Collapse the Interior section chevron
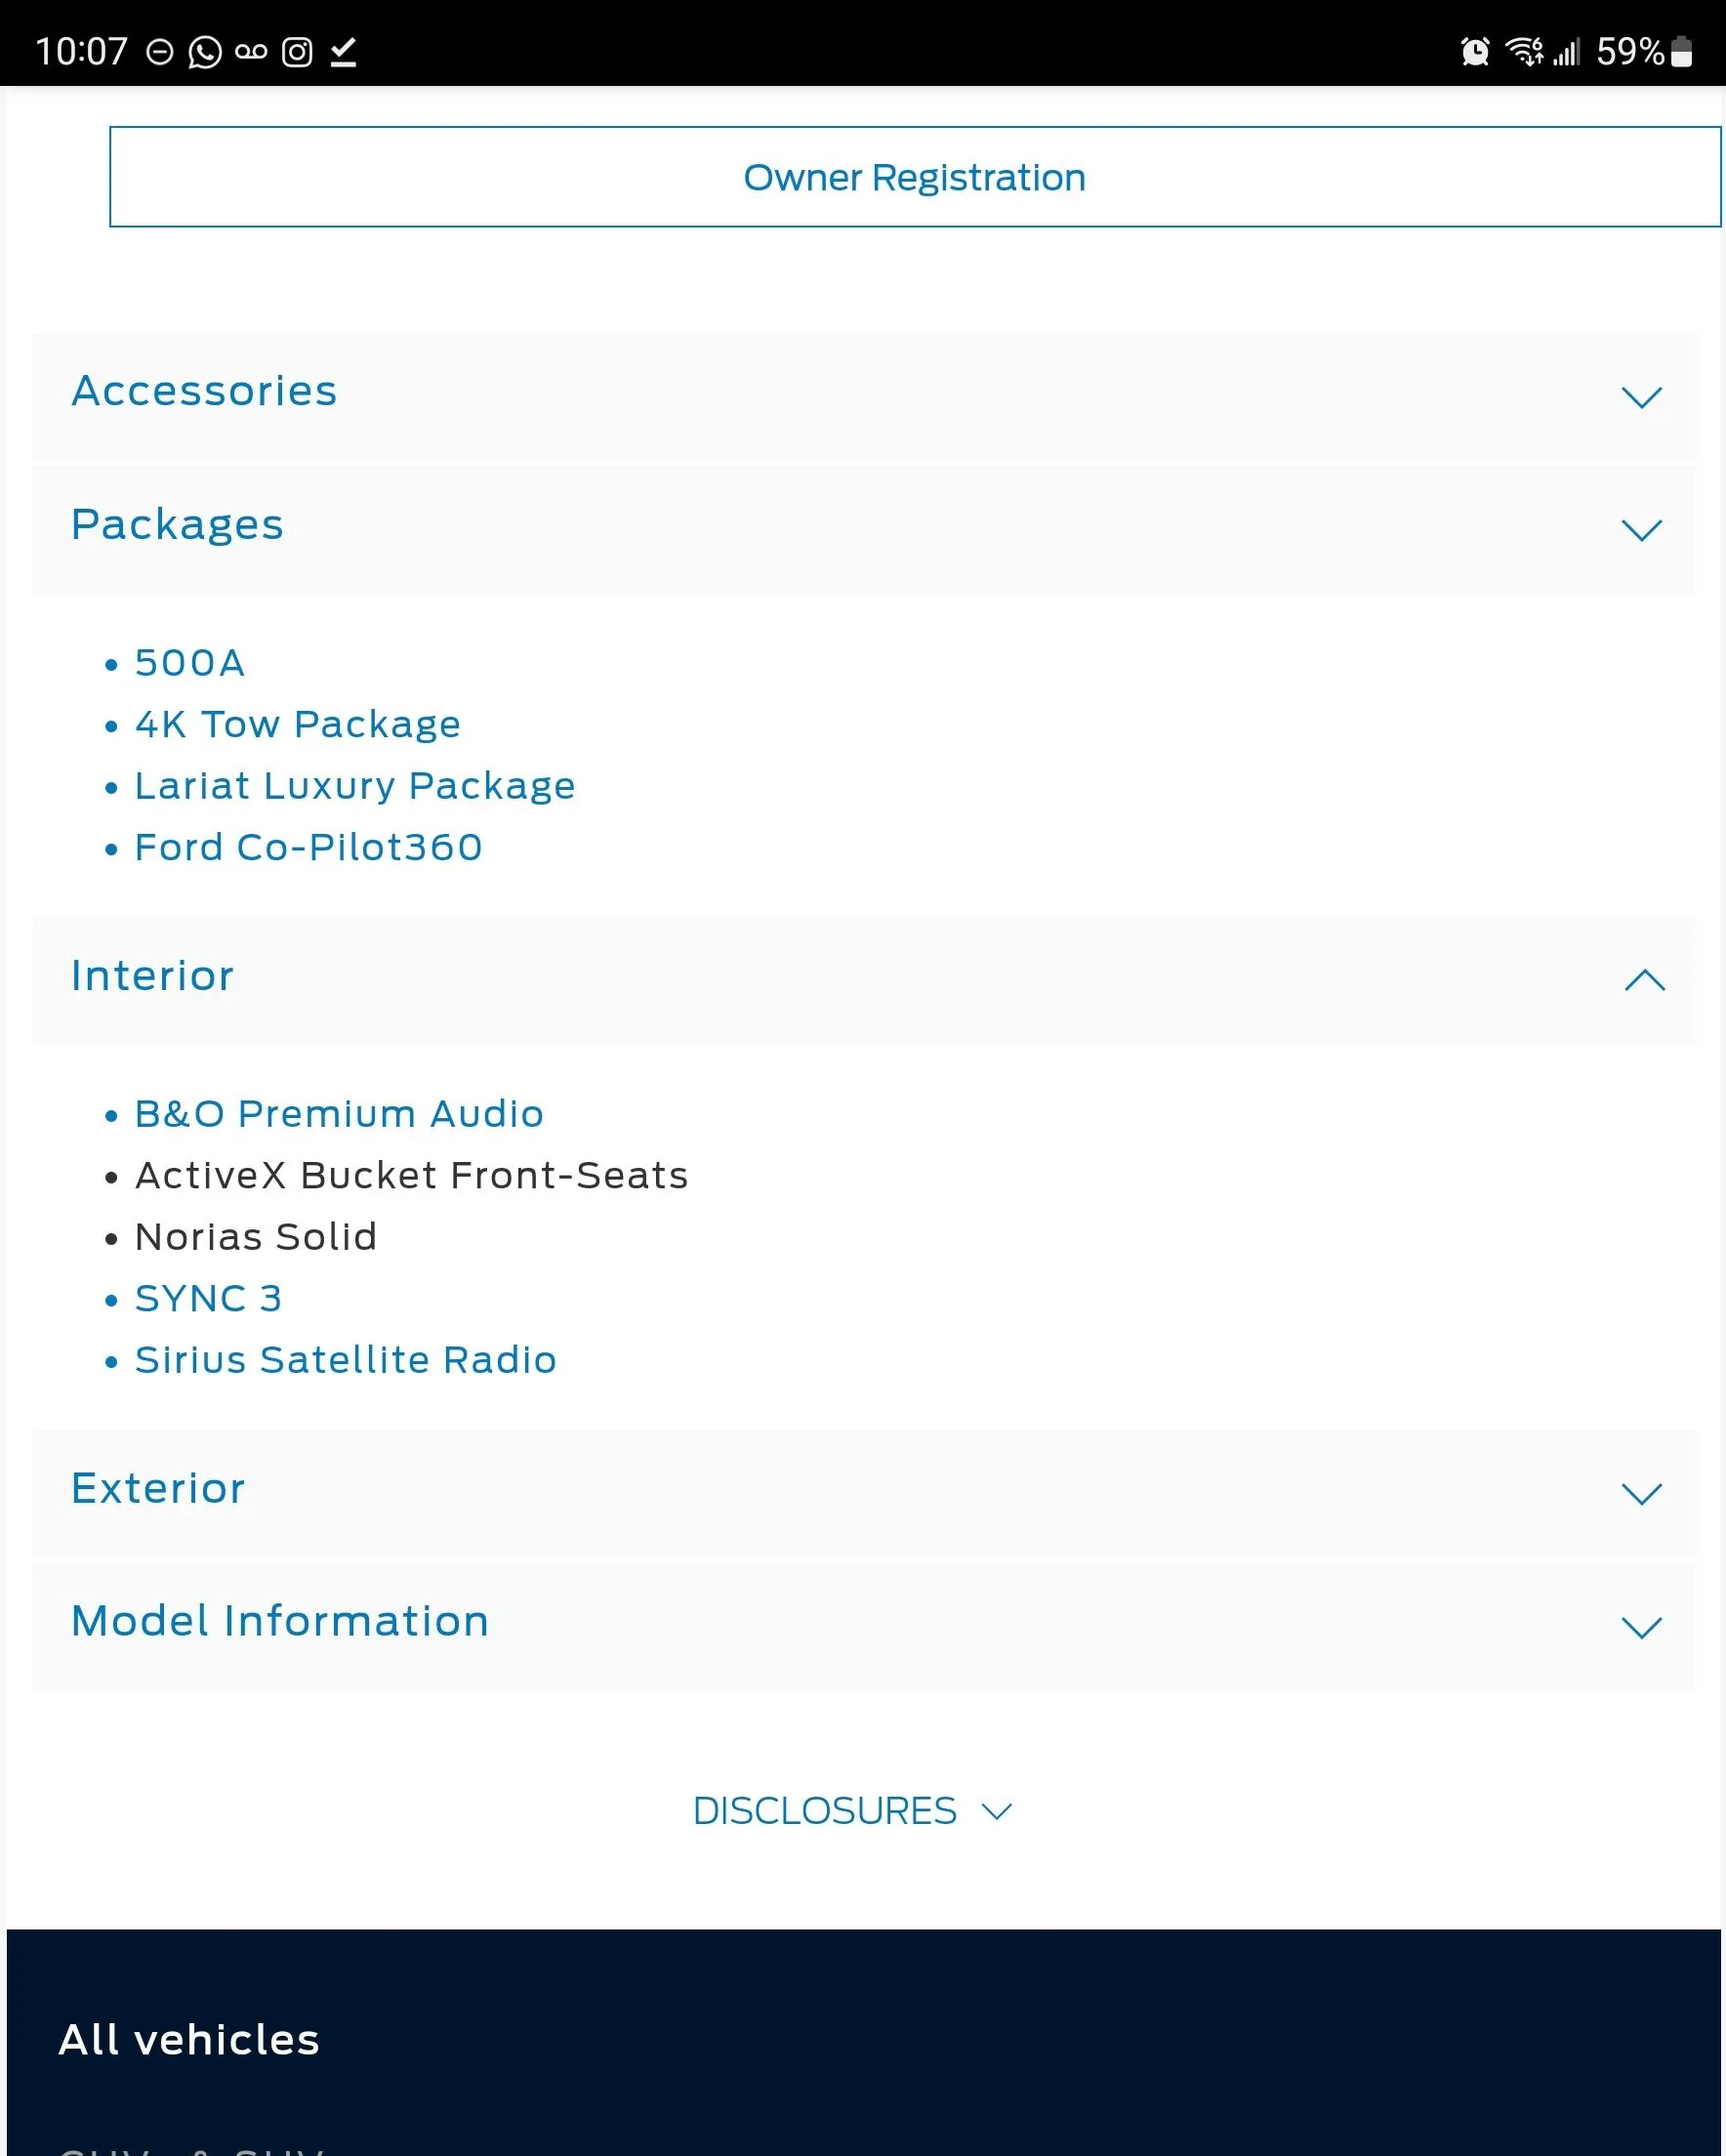 [x=1644, y=980]
